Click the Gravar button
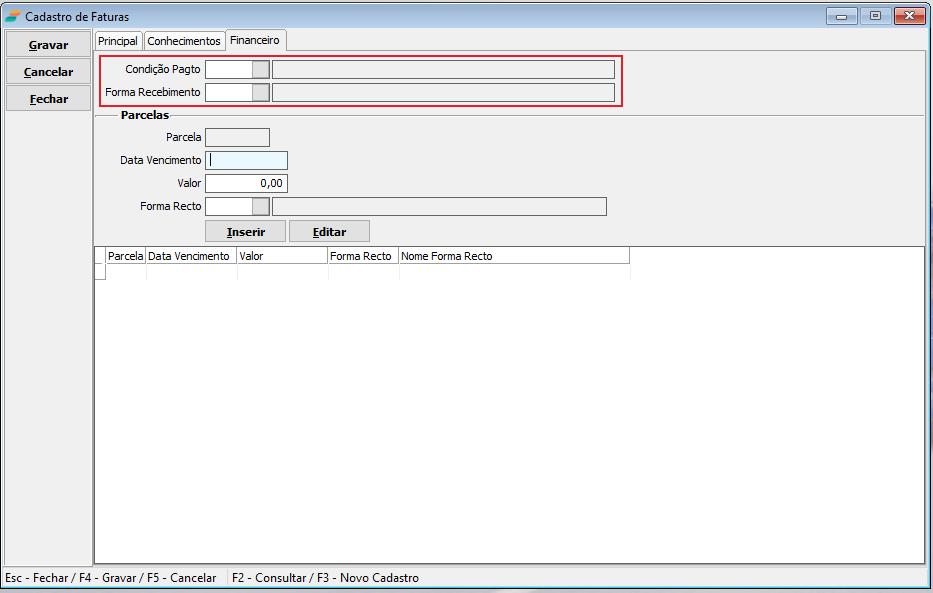This screenshot has width=933, height=593. (x=48, y=45)
